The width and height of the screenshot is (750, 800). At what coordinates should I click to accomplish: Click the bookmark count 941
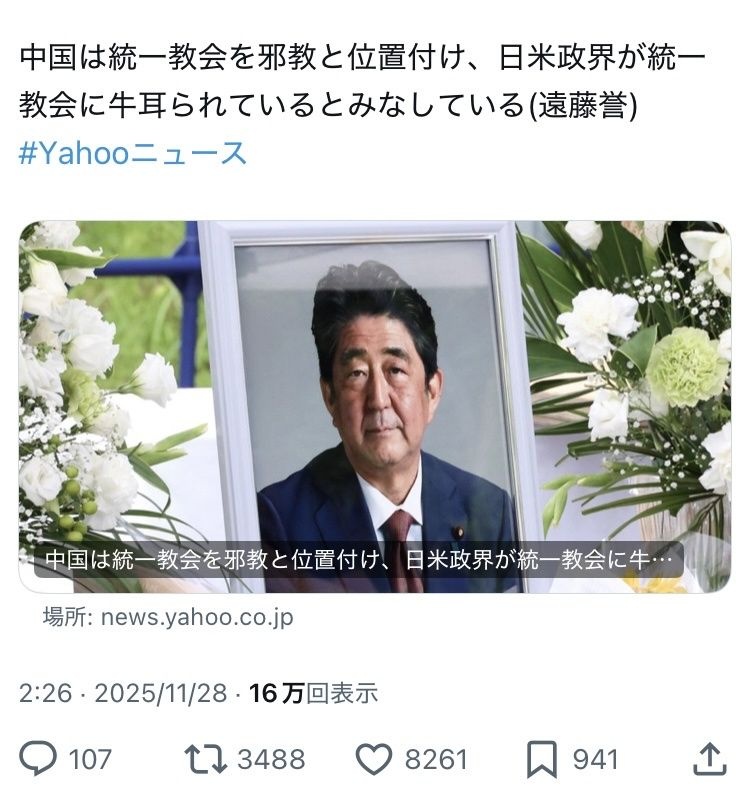tap(595, 759)
